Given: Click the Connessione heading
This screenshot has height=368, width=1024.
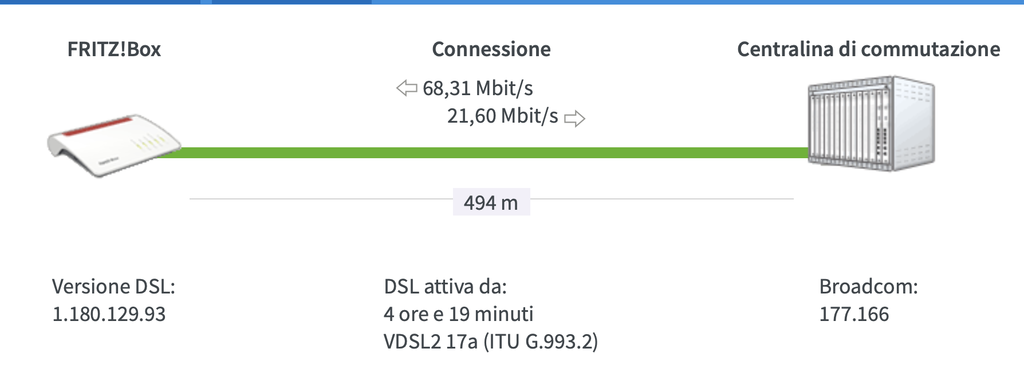Looking at the screenshot, I should pos(491,50).
